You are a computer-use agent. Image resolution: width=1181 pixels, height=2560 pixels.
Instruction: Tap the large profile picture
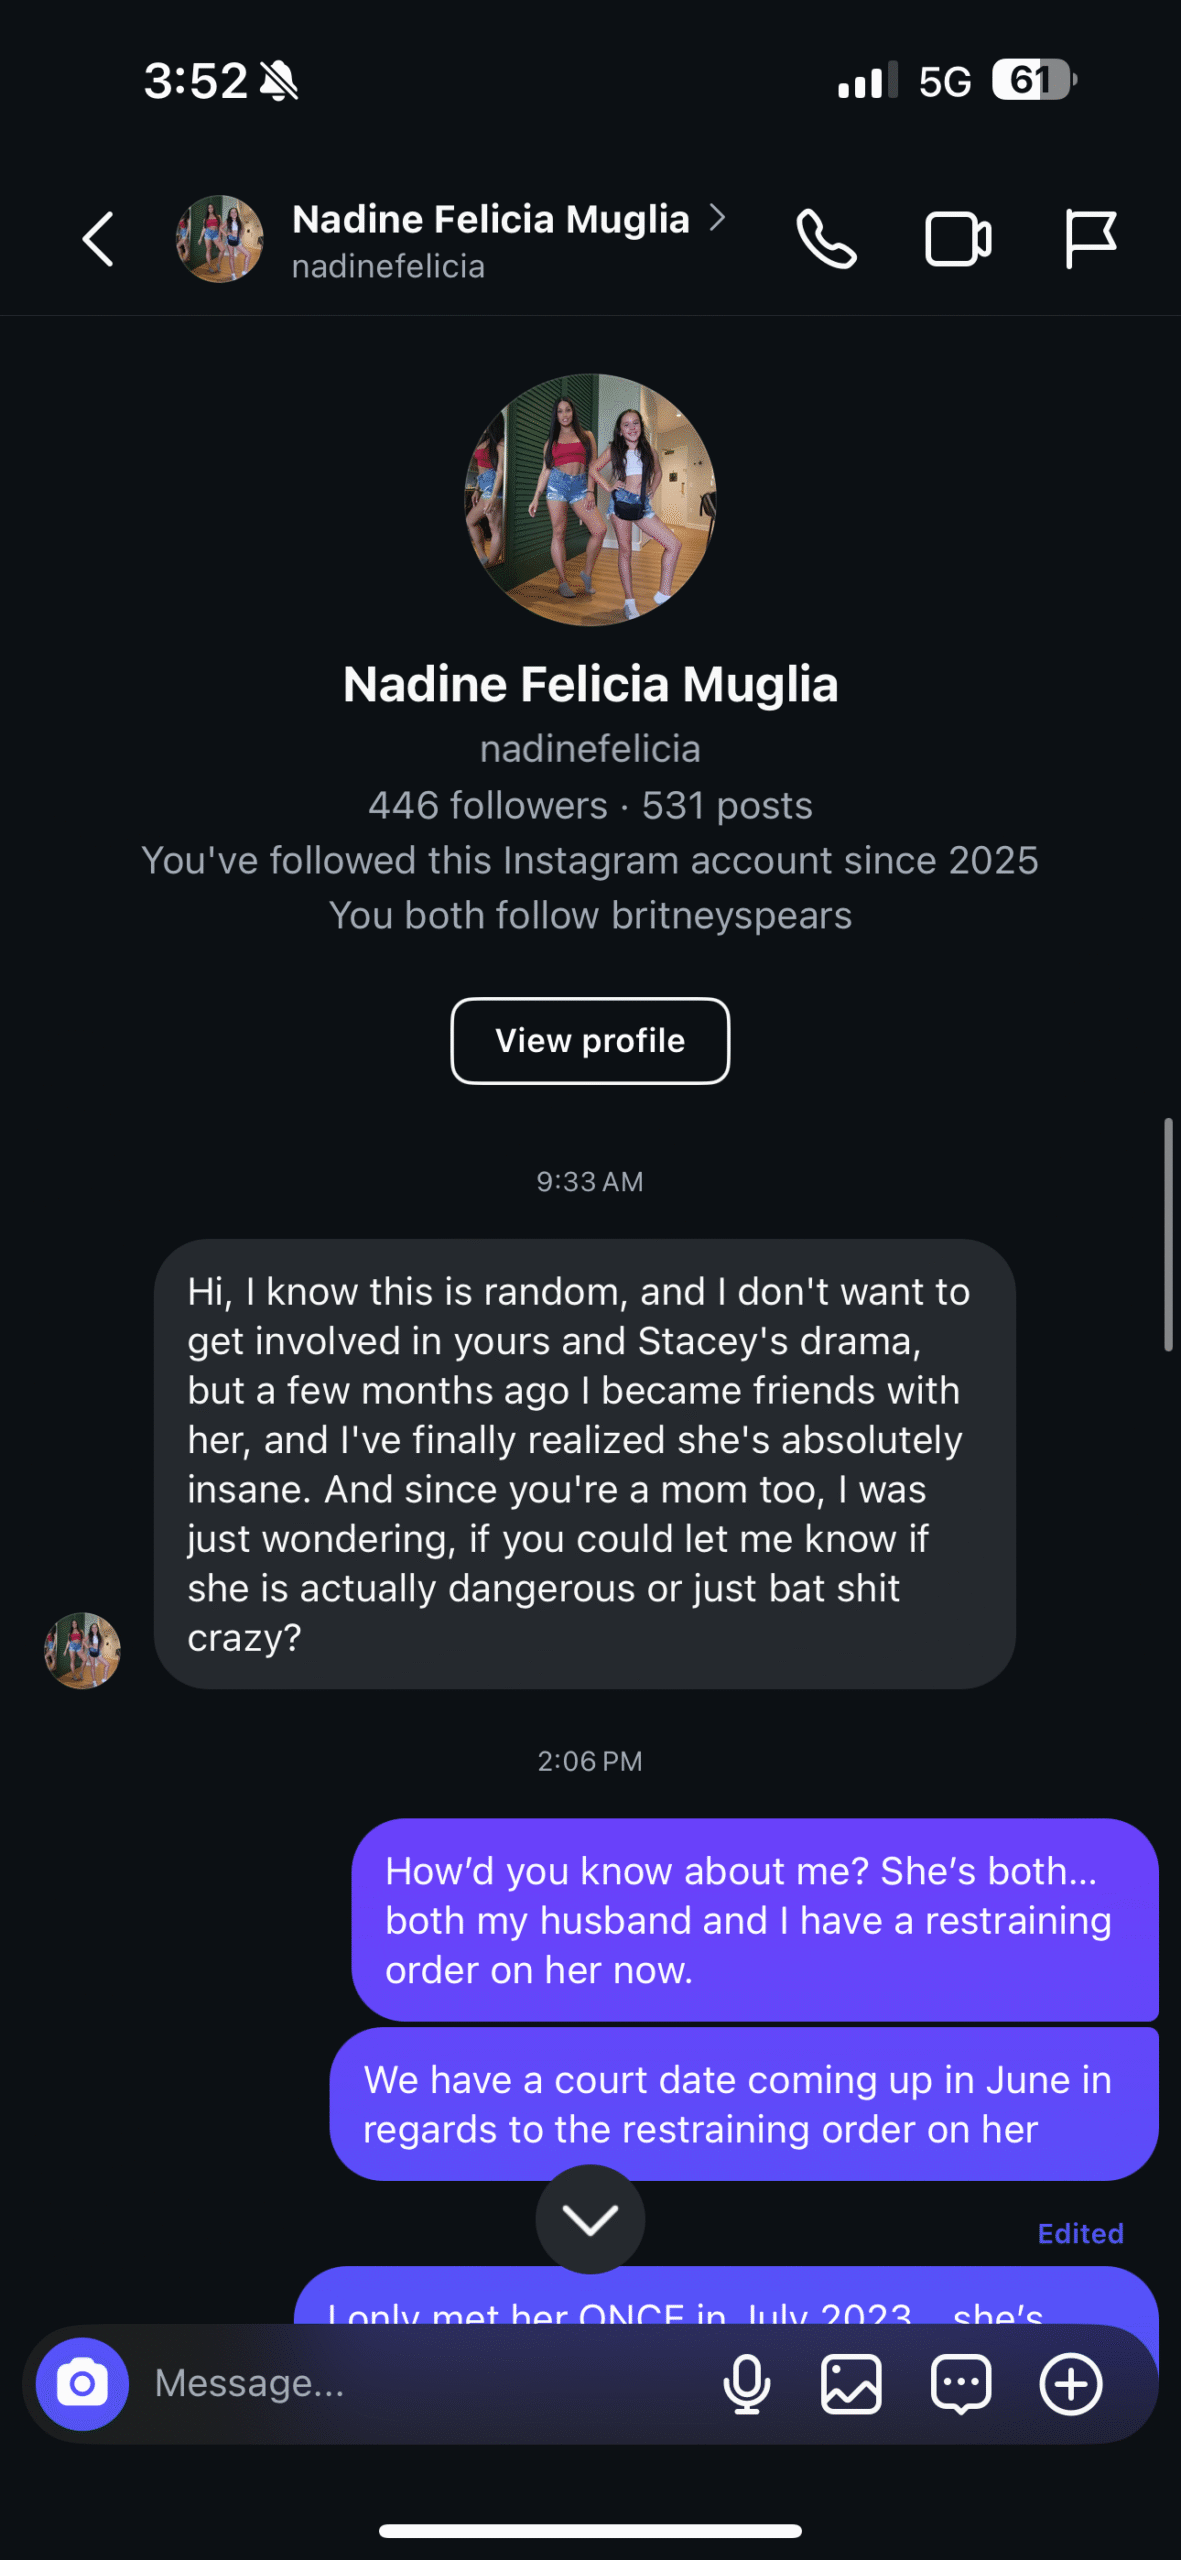pos(590,499)
